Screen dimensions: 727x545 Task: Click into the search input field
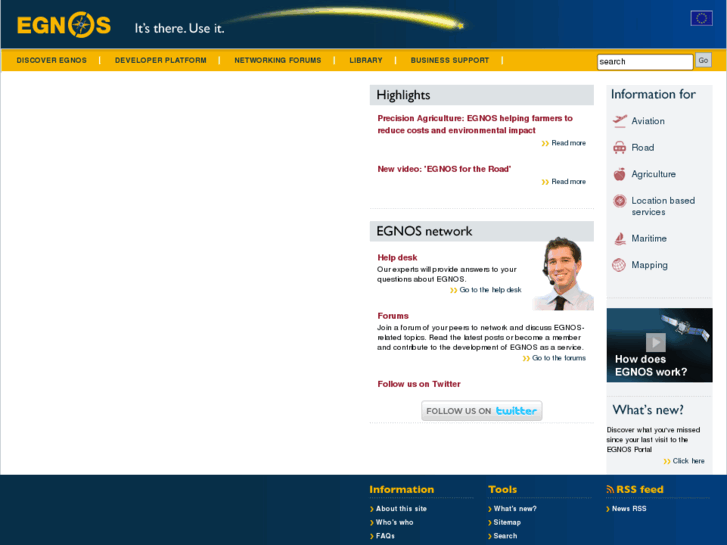coord(645,61)
